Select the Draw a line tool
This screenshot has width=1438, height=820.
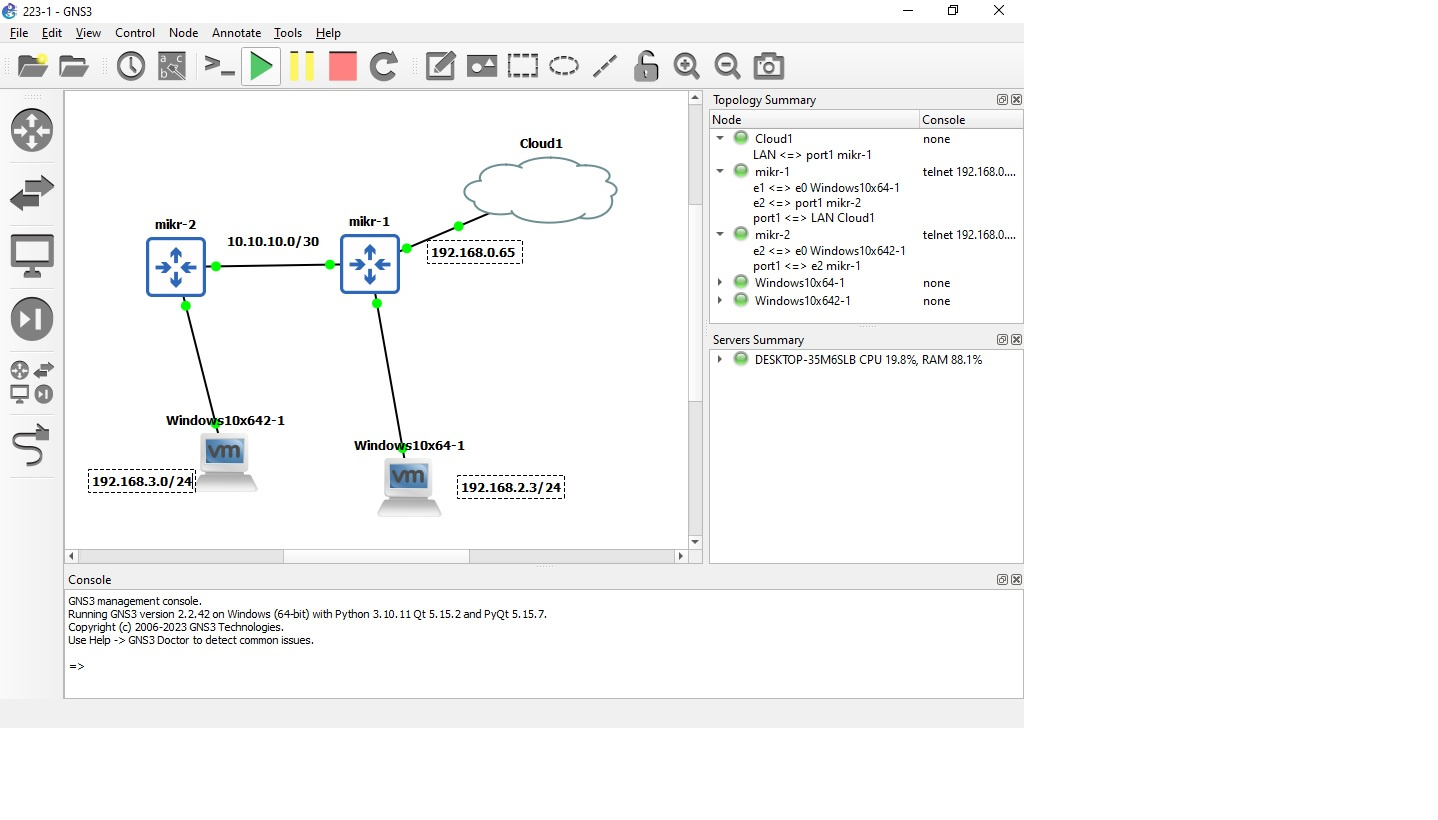(x=605, y=67)
